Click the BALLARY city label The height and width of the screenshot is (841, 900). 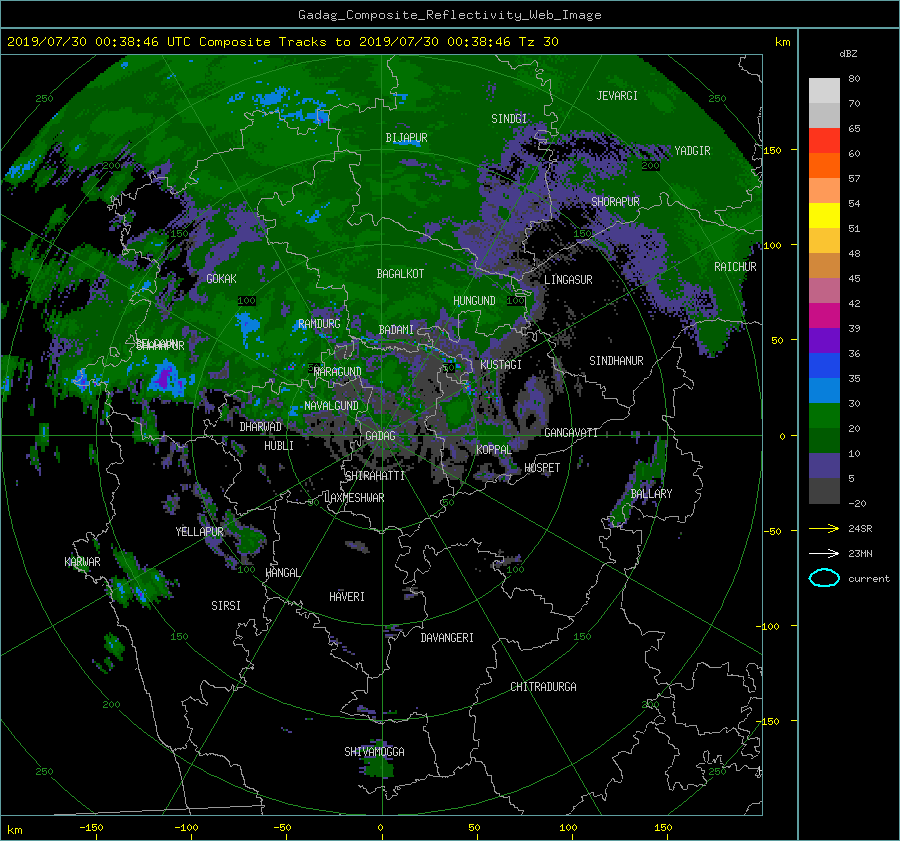tap(651, 494)
